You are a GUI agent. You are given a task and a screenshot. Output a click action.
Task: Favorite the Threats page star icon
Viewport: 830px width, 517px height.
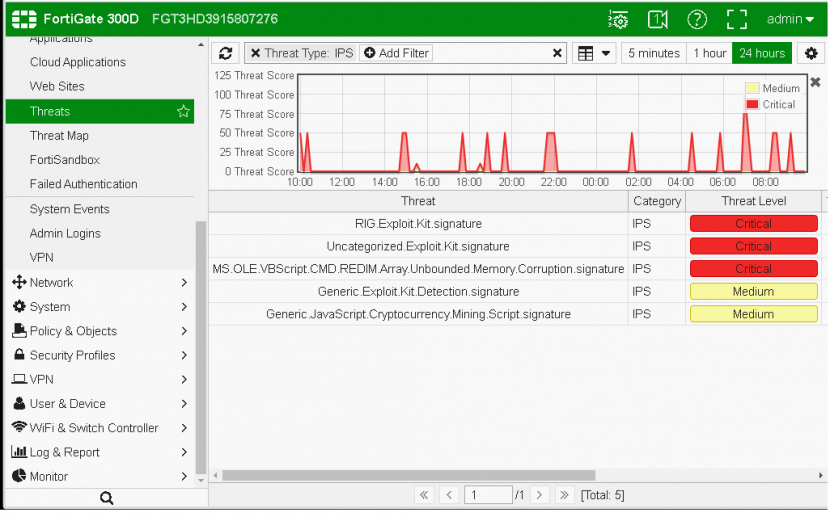tap(183, 111)
